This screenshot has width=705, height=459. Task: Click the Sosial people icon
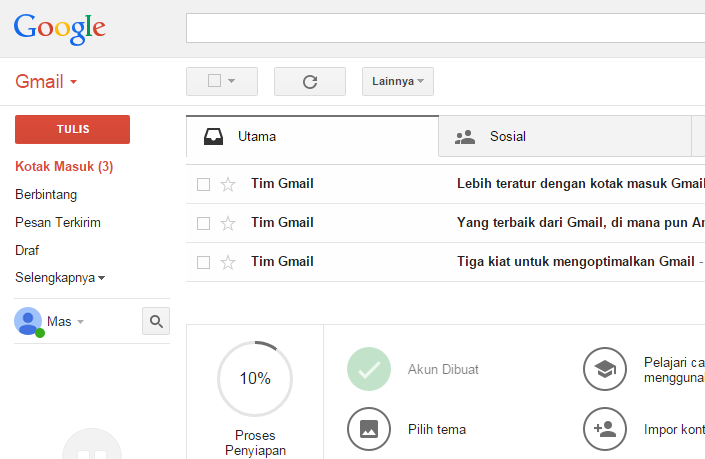pyautogui.click(x=465, y=137)
